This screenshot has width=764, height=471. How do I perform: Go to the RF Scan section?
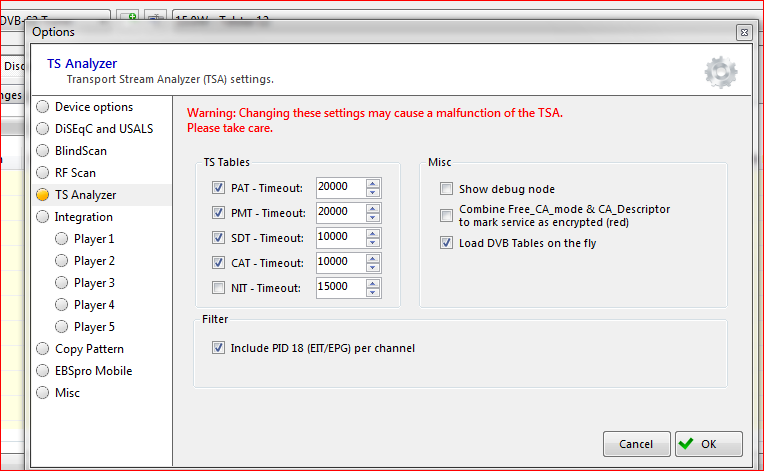click(76, 173)
